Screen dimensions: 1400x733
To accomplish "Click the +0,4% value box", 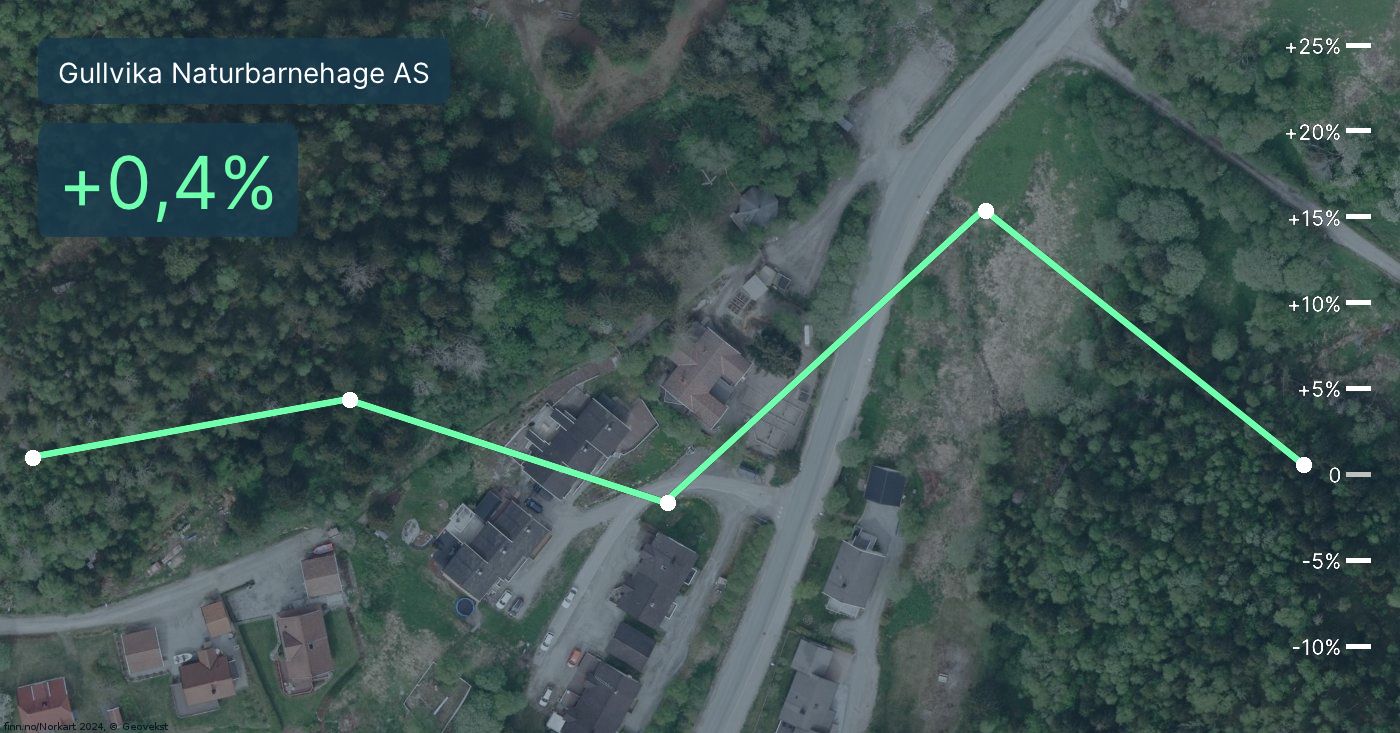I will tap(168, 182).
